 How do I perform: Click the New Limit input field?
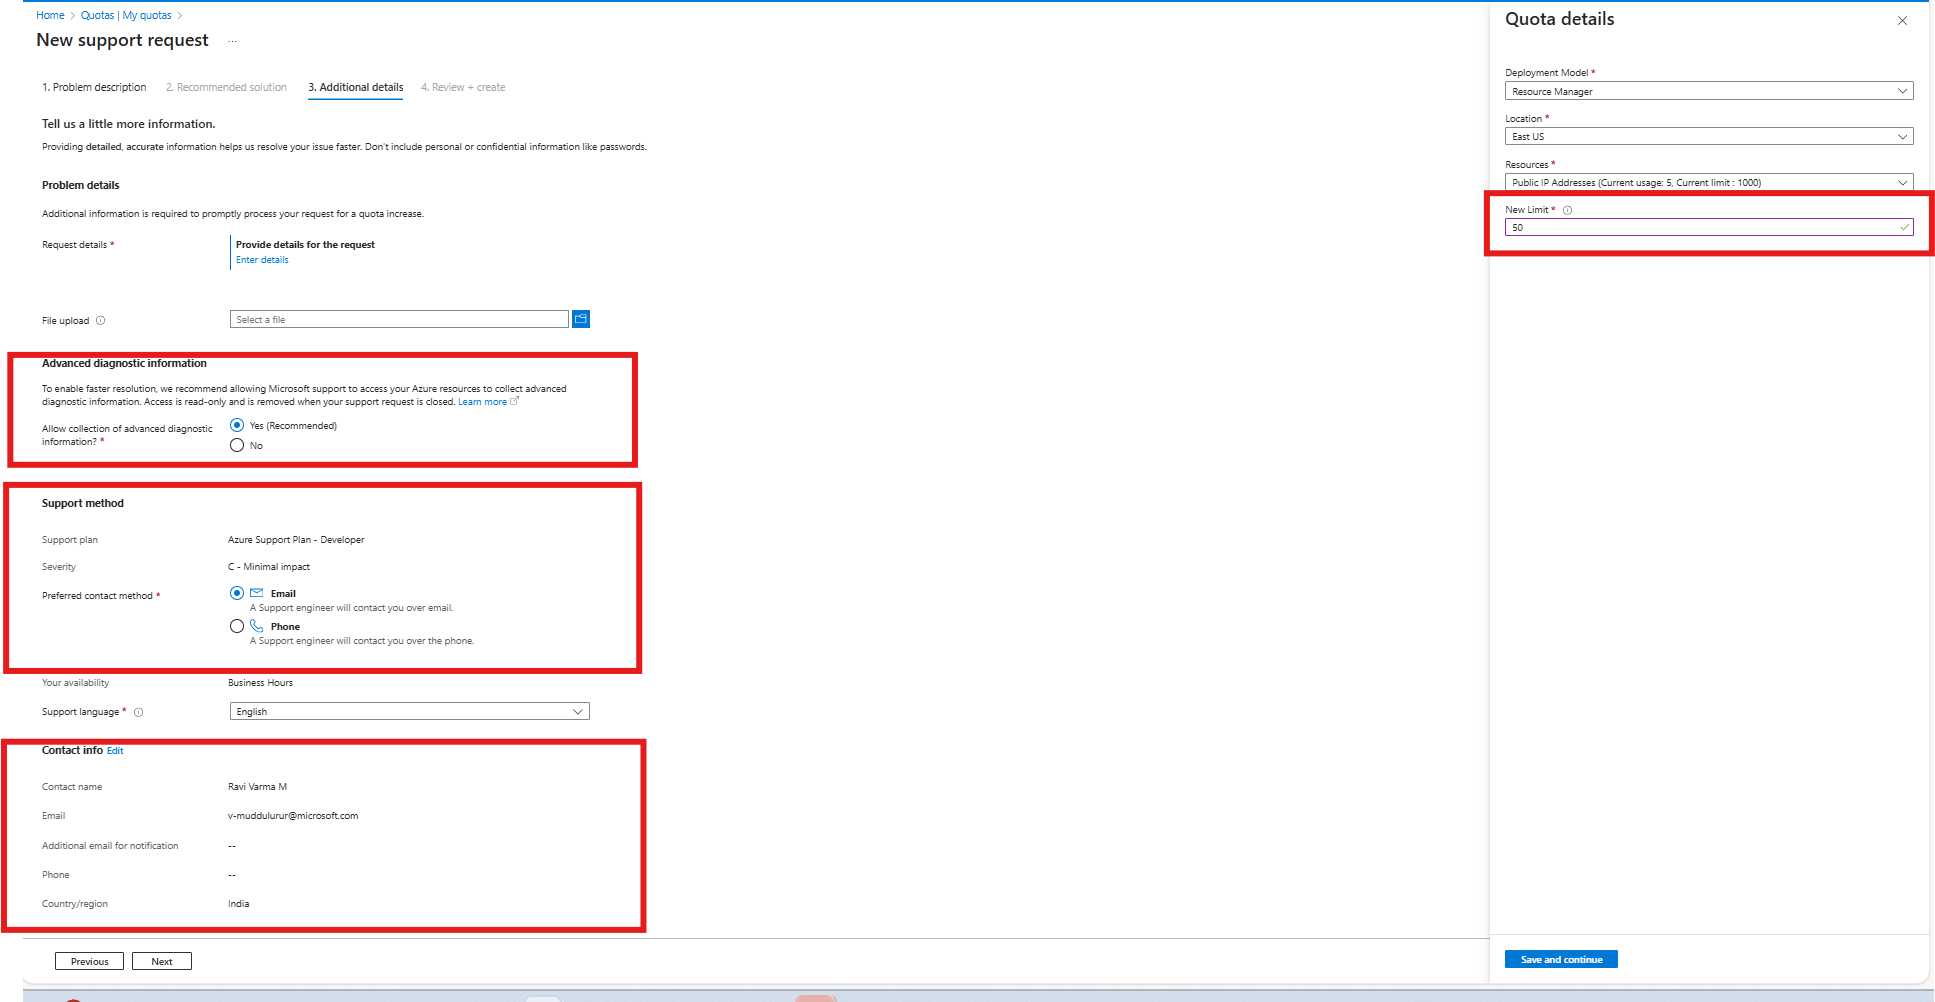click(1709, 227)
